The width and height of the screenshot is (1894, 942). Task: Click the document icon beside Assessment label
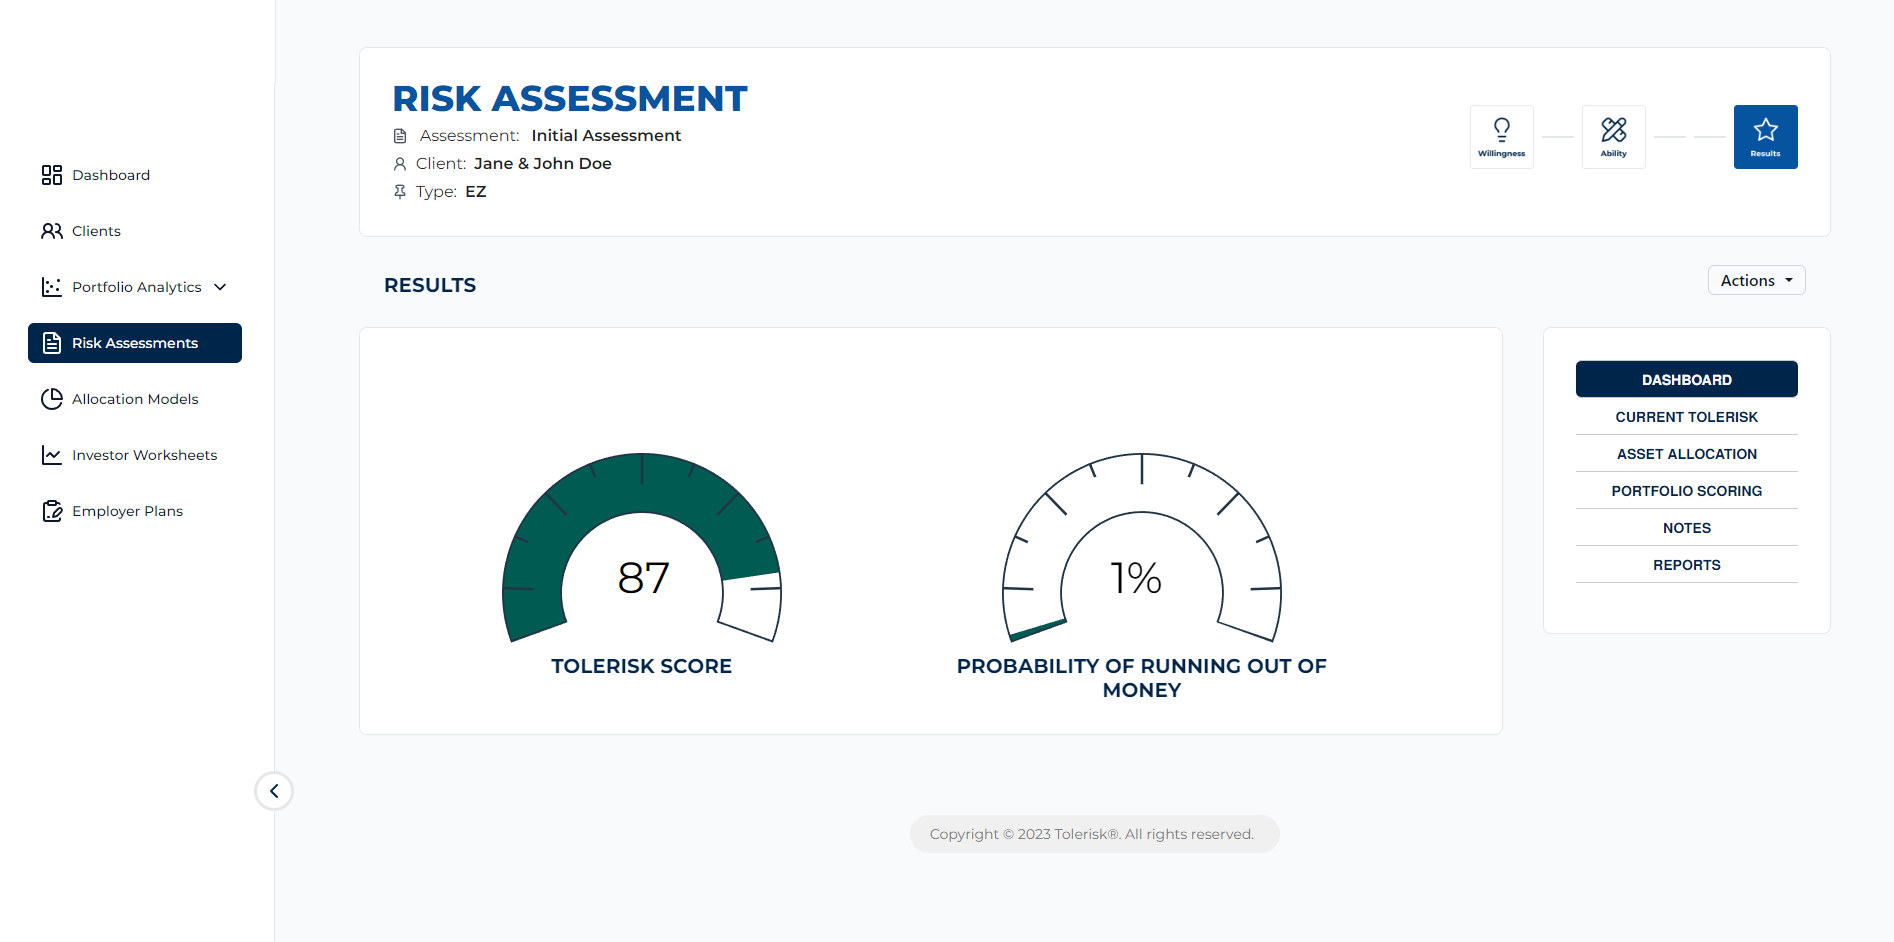click(400, 136)
